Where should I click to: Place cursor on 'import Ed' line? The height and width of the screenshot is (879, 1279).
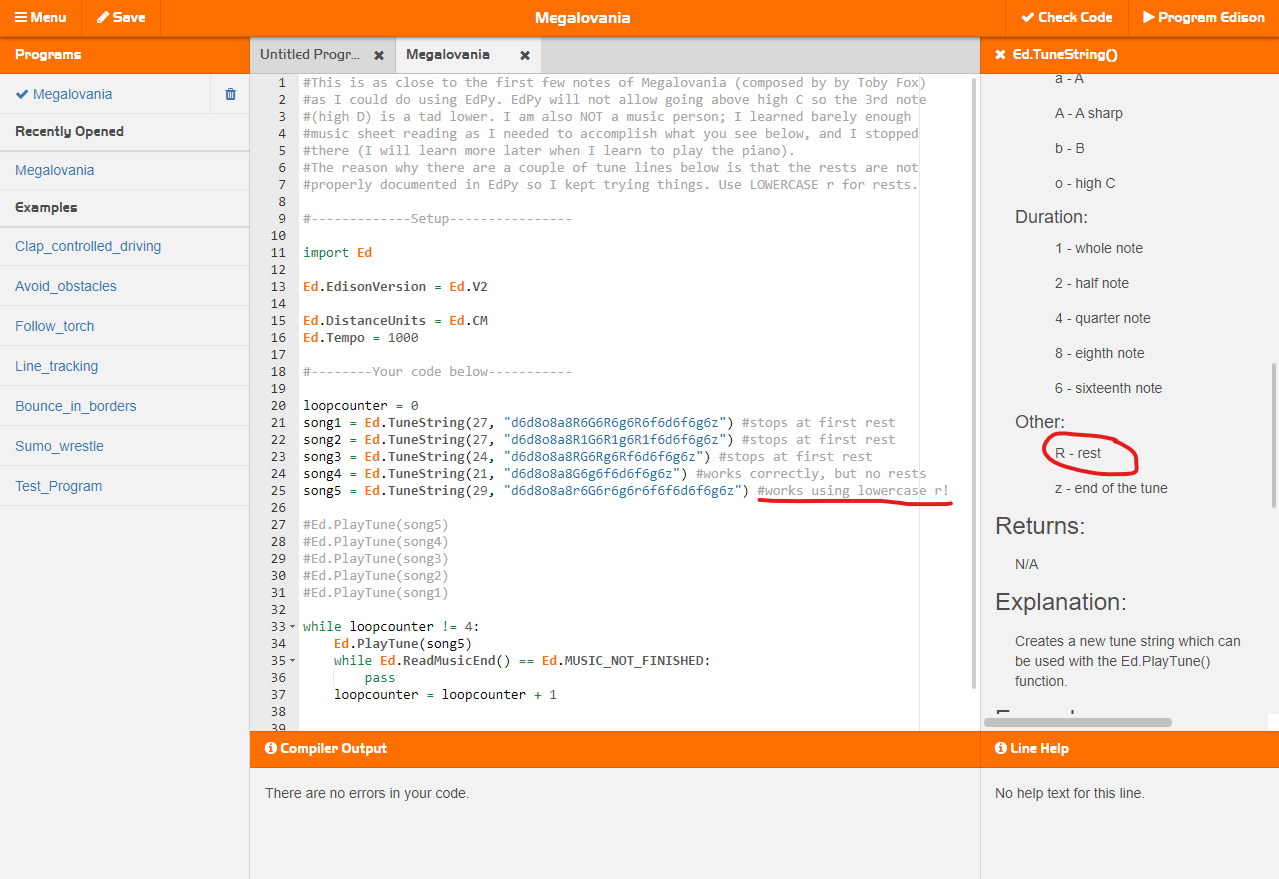[337, 253]
